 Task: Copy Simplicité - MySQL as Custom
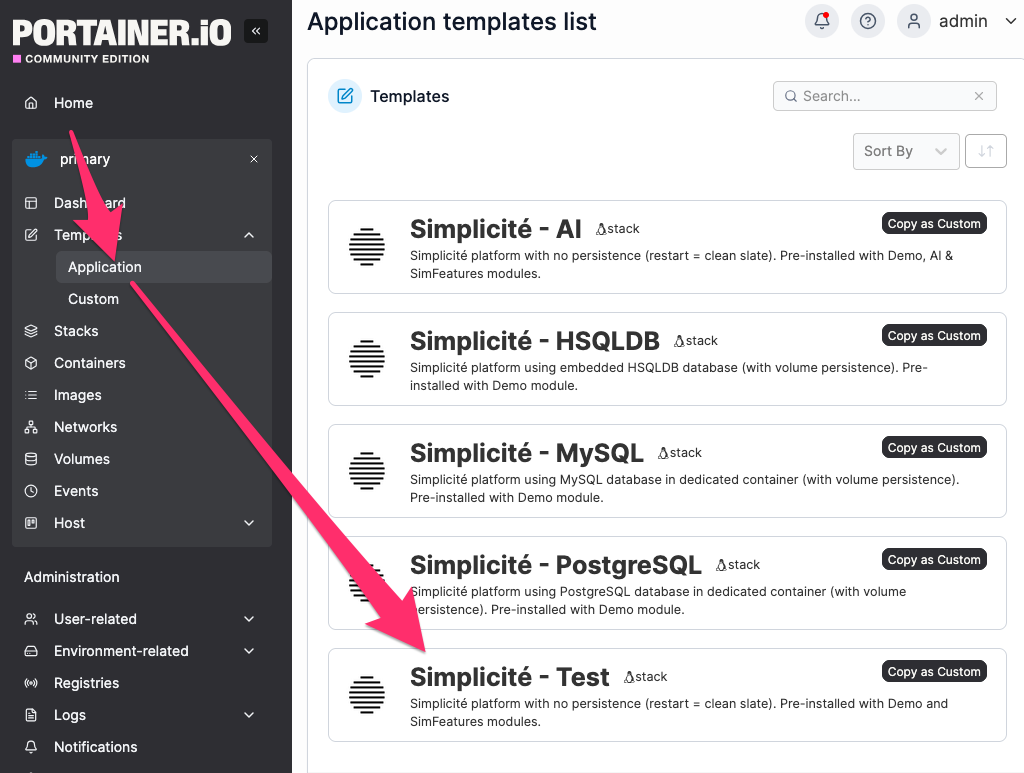coord(933,447)
